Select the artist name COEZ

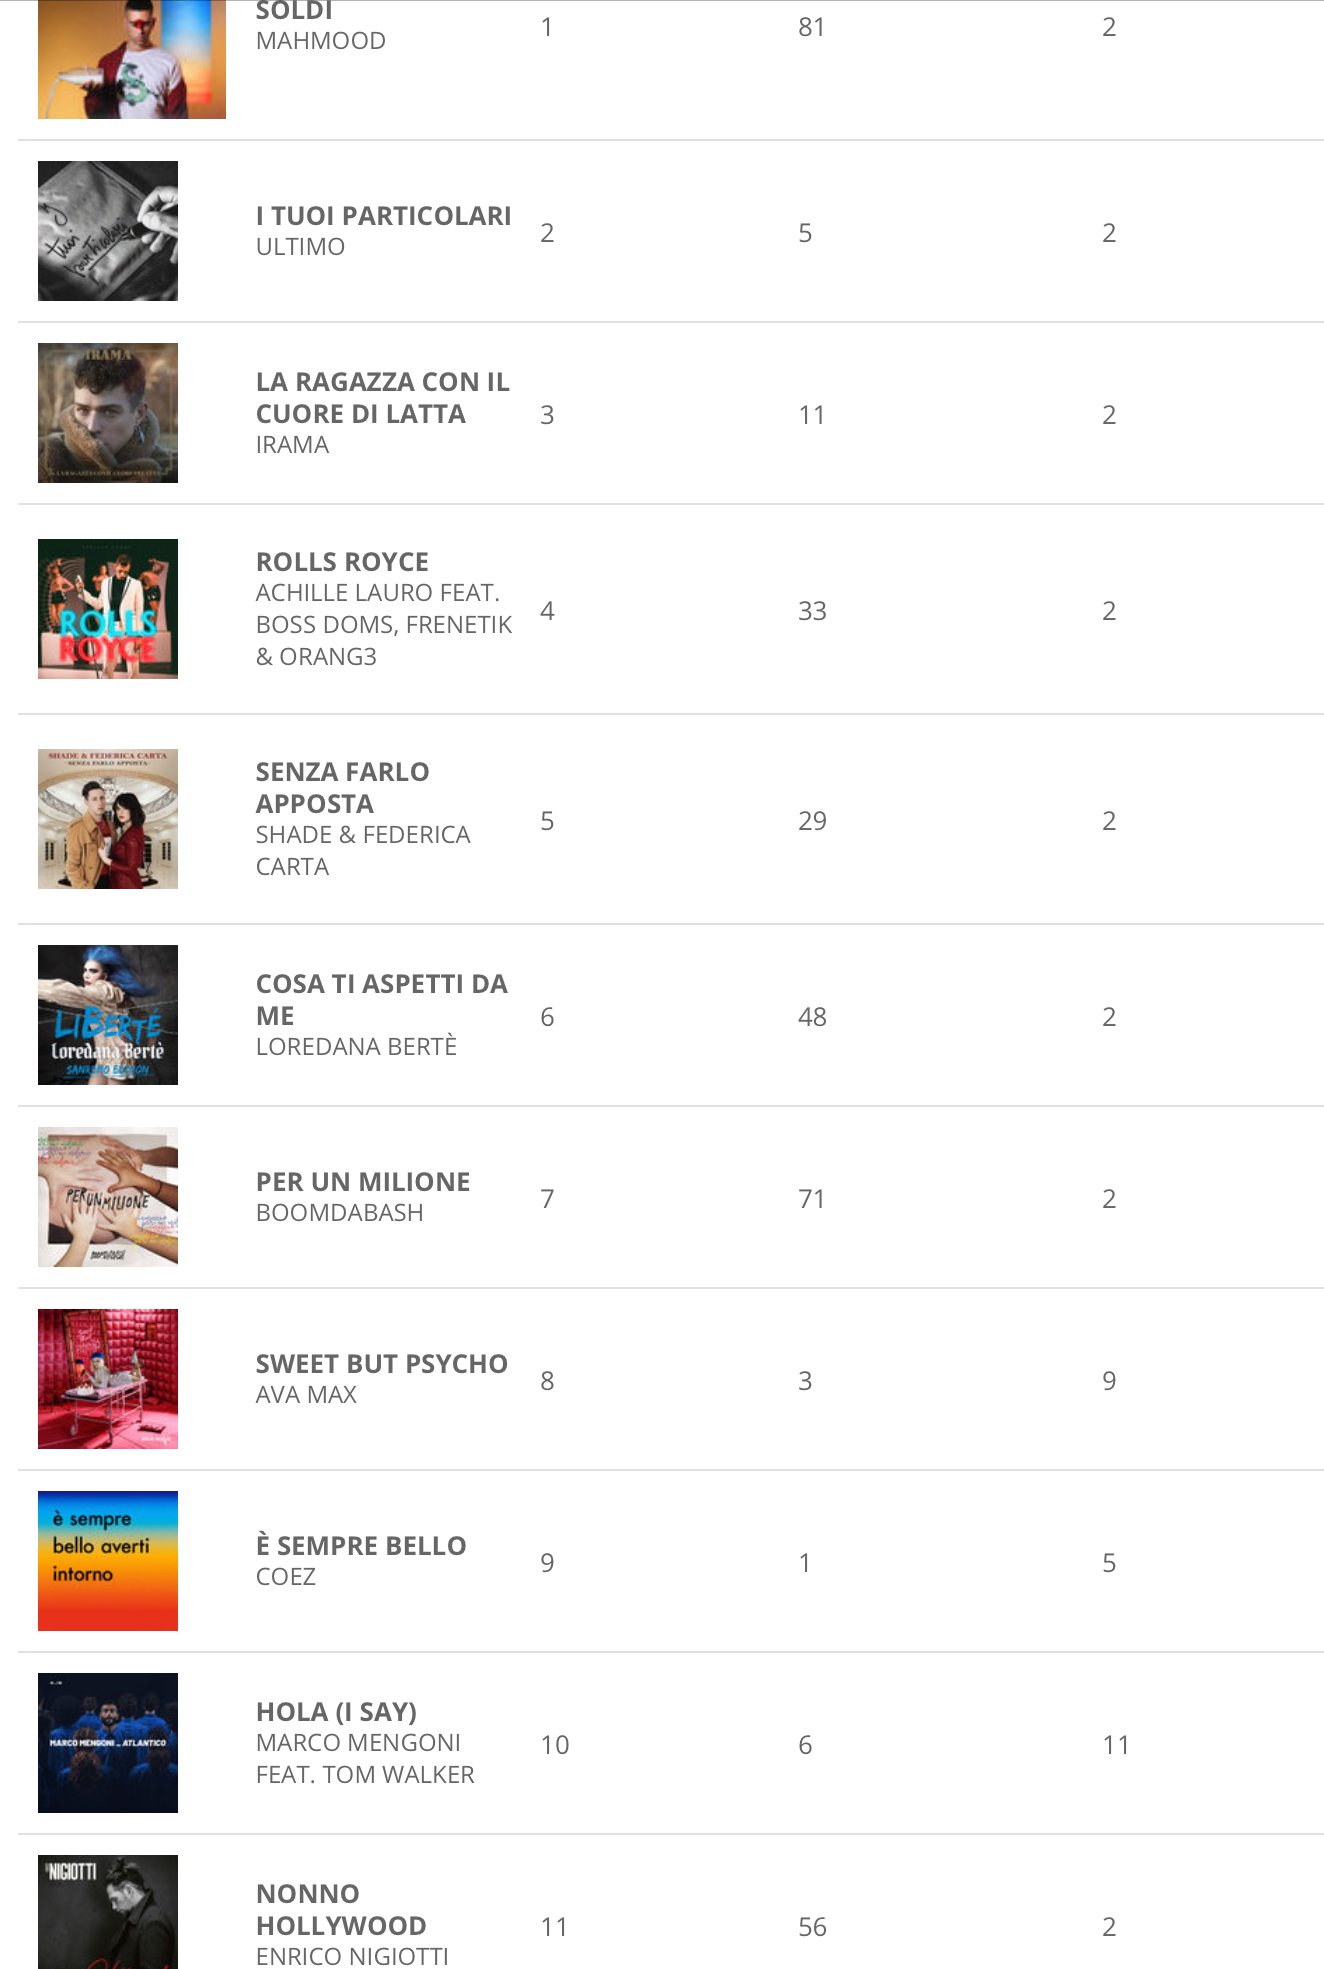(x=286, y=1577)
